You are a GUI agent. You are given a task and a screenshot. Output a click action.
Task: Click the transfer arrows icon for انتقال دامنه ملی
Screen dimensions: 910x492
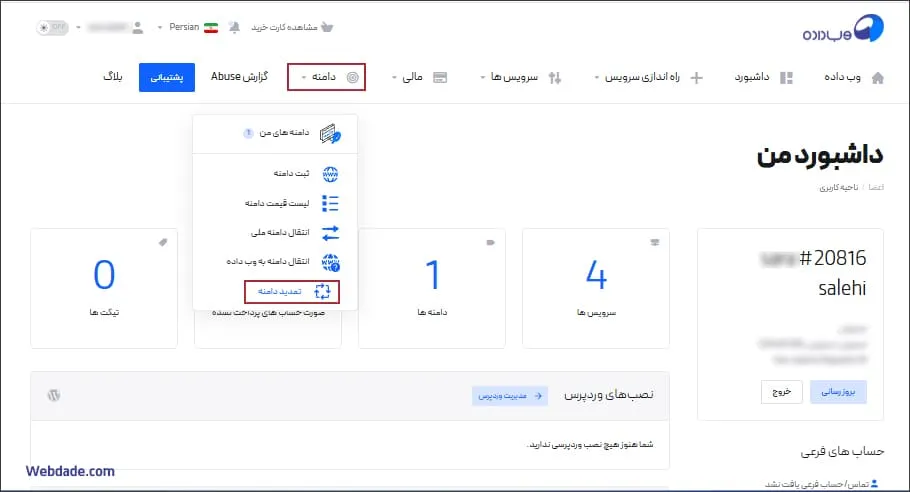pos(330,233)
